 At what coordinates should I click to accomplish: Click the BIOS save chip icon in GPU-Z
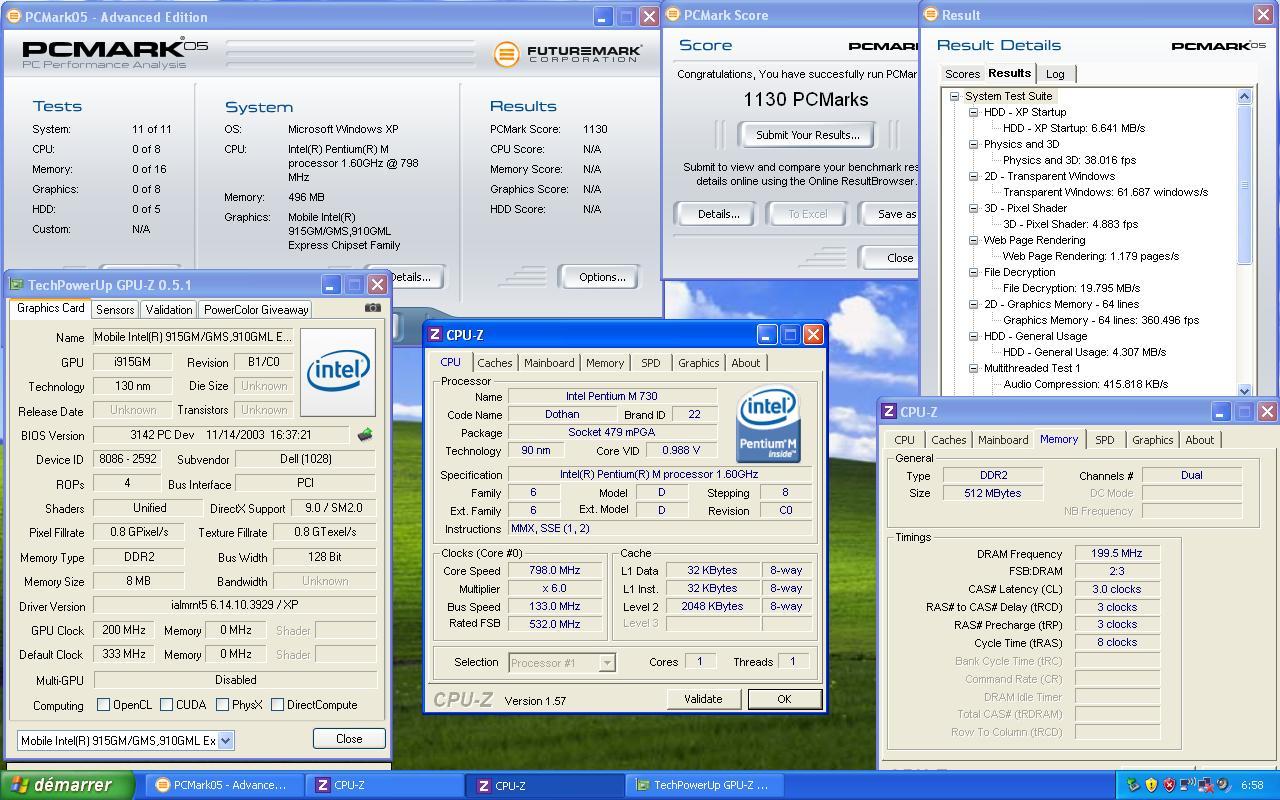click(365, 435)
